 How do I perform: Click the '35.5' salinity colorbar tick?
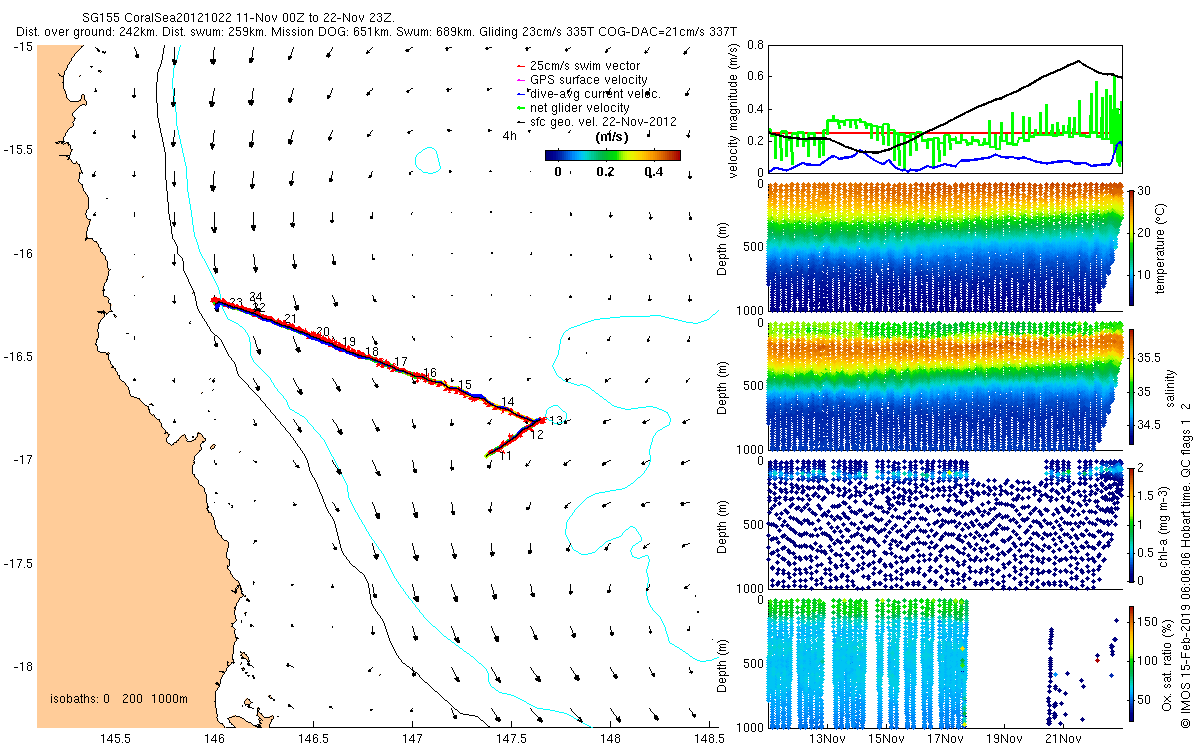click(1150, 357)
